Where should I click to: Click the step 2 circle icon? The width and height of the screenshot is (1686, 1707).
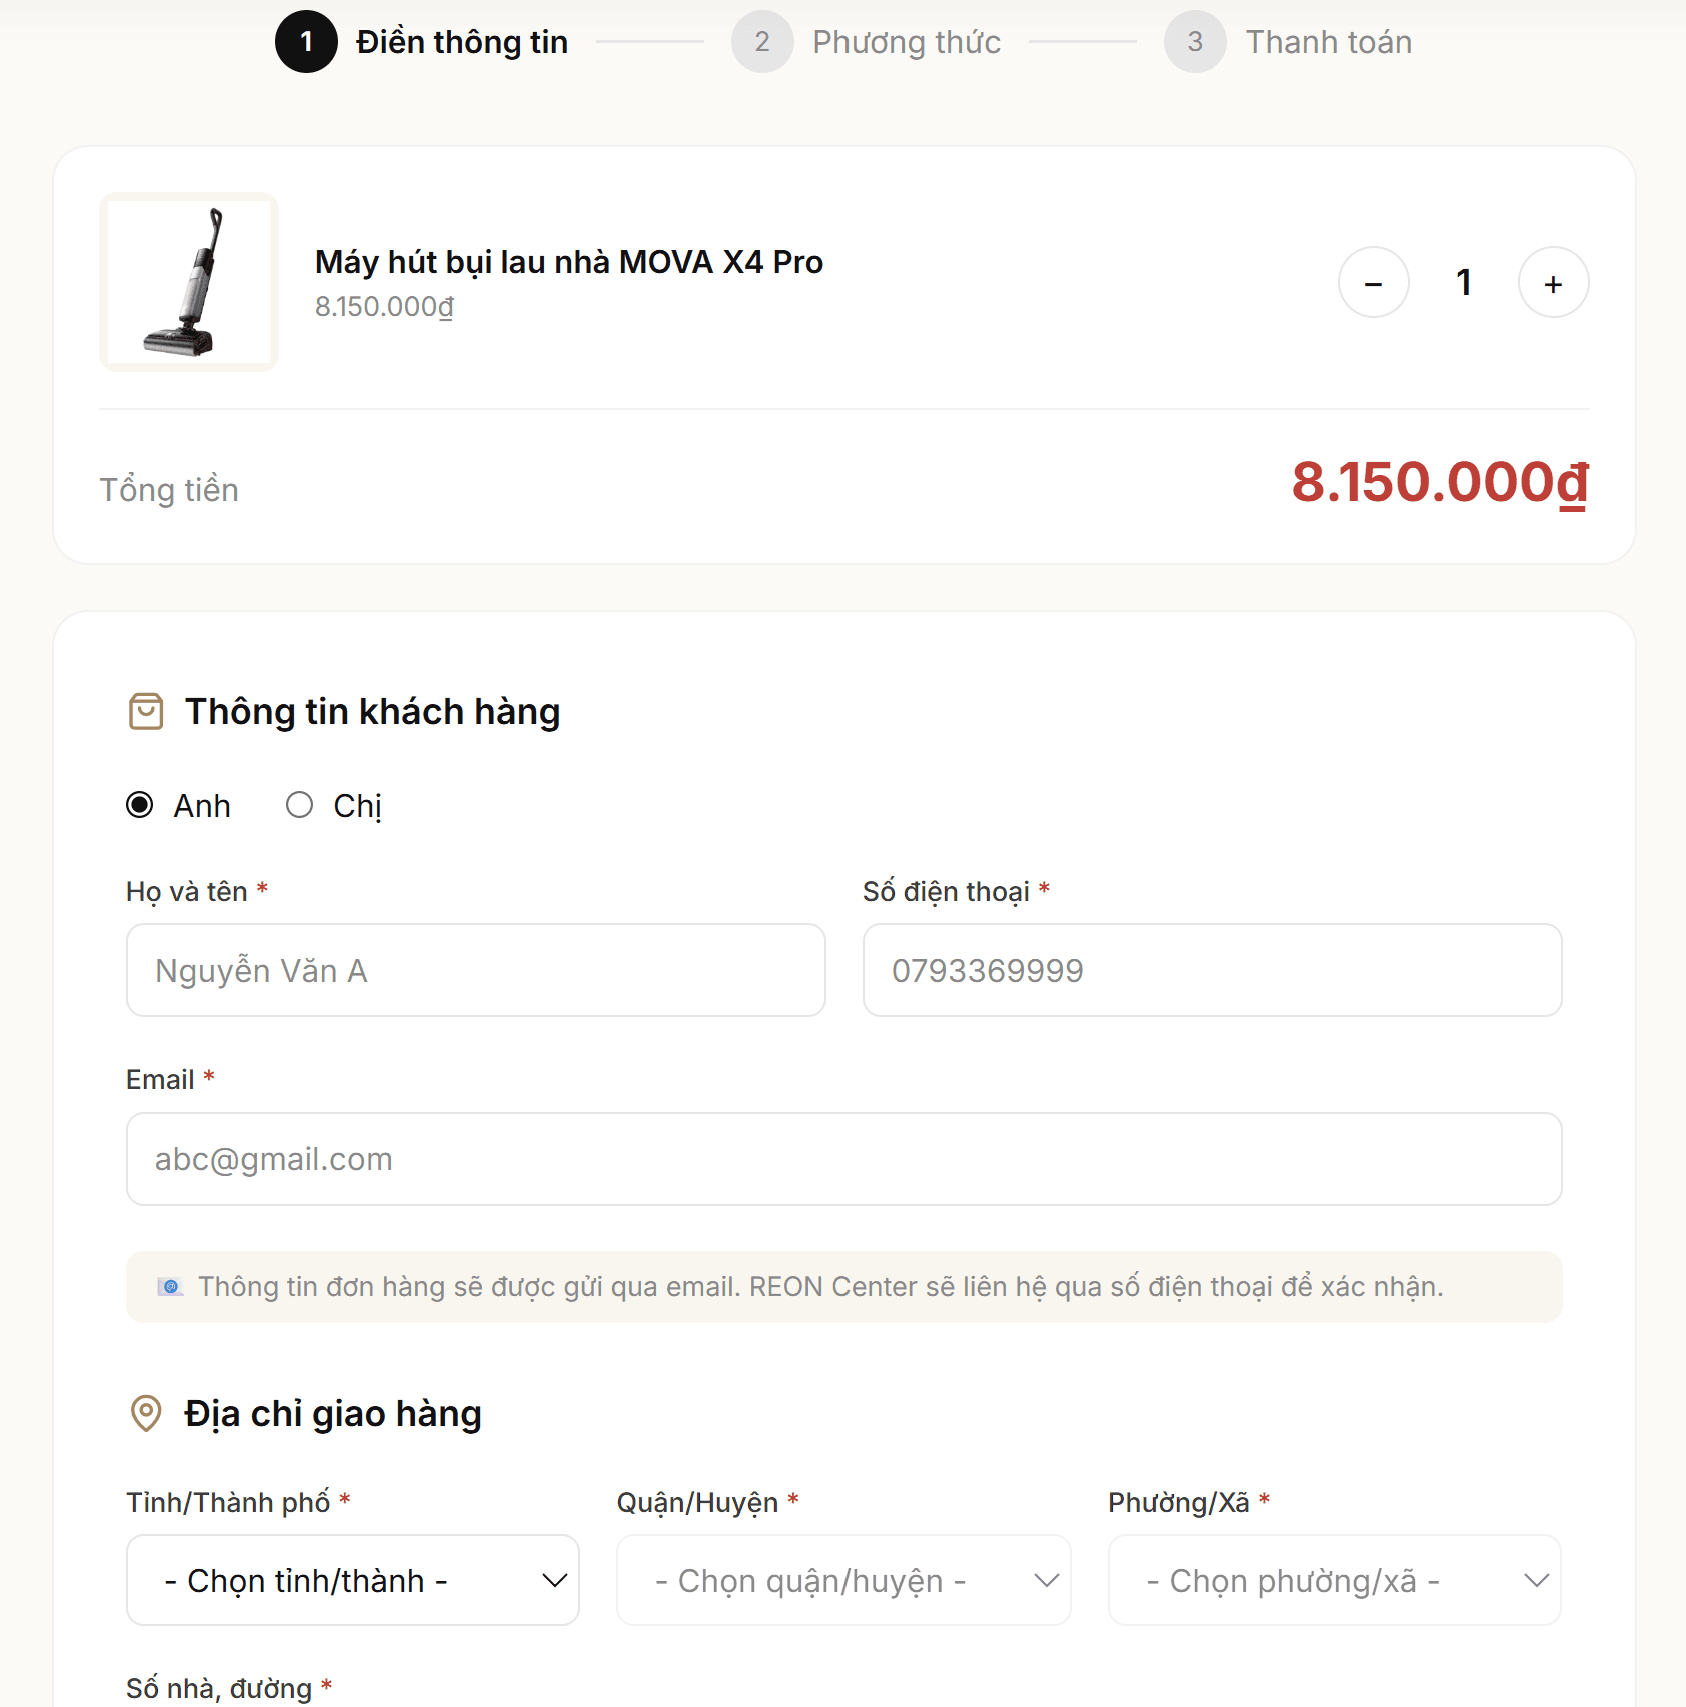pos(762,42)
